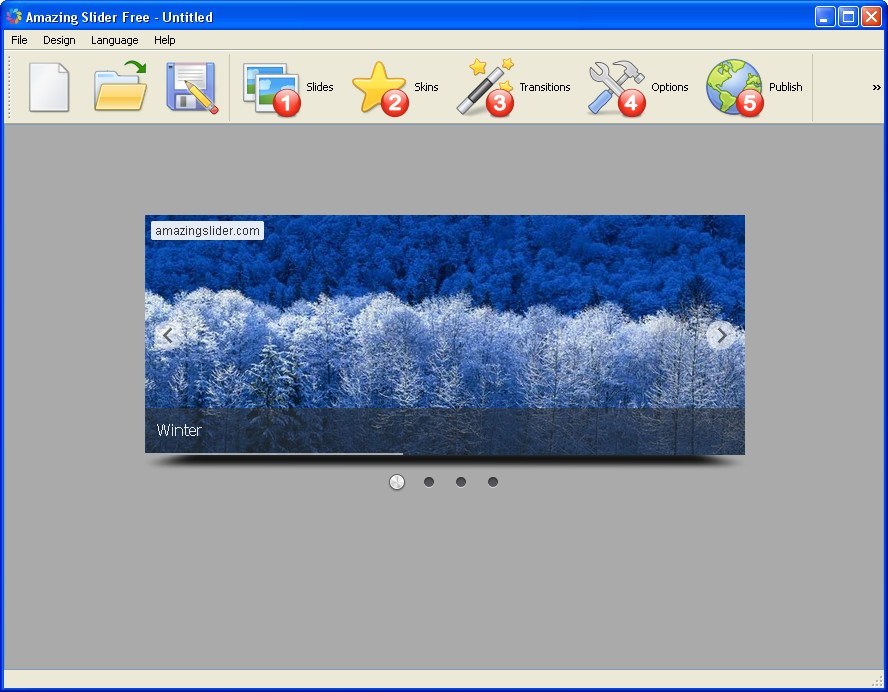Select the first navigation dot

396,481
